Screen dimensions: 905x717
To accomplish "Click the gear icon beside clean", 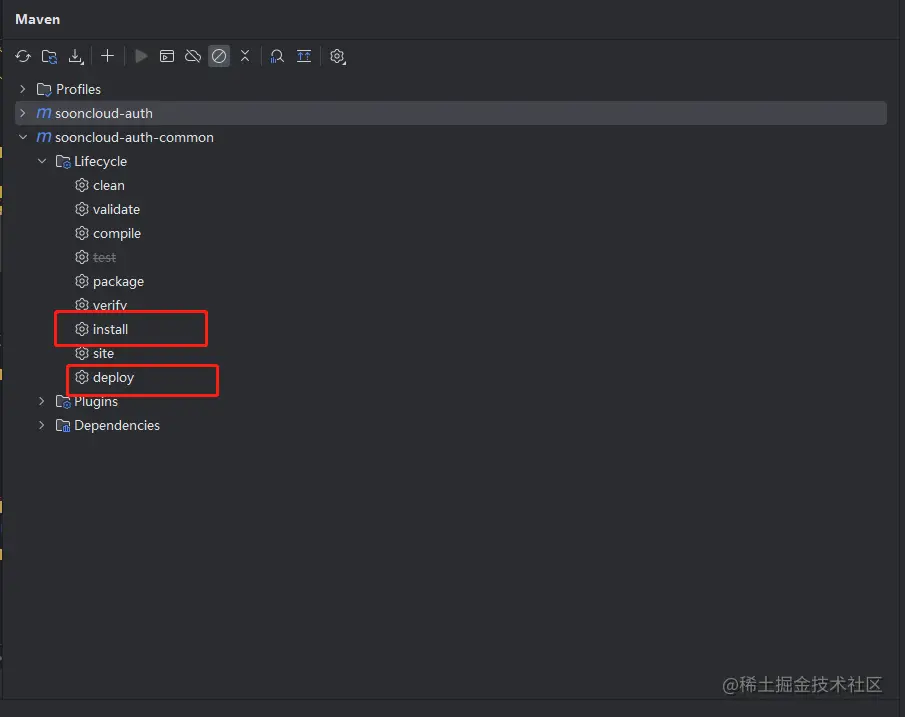I will click(82, 185).
